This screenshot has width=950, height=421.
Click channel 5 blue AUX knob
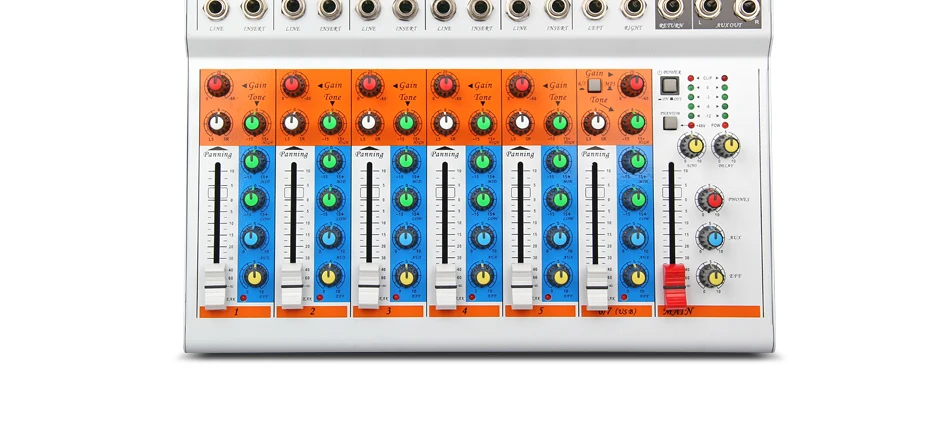(559, 238)
